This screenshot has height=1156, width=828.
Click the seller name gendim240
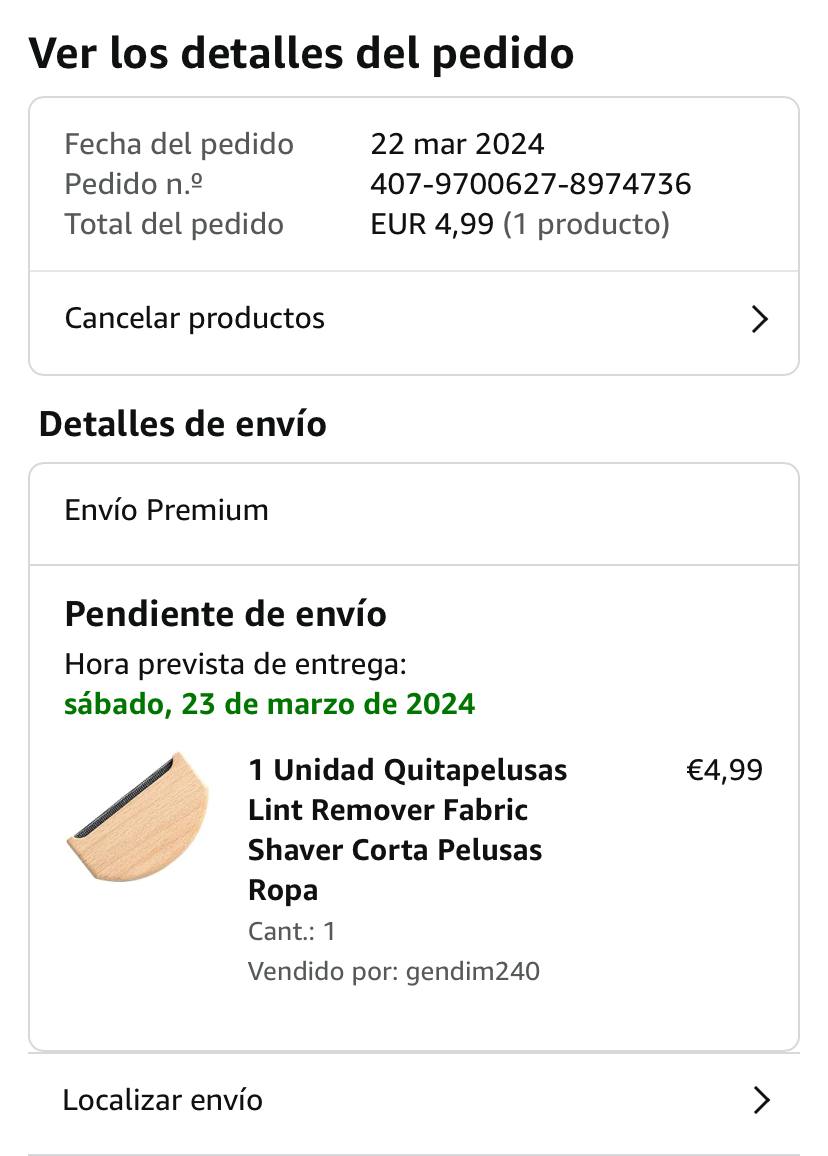[x=473, y=971]
